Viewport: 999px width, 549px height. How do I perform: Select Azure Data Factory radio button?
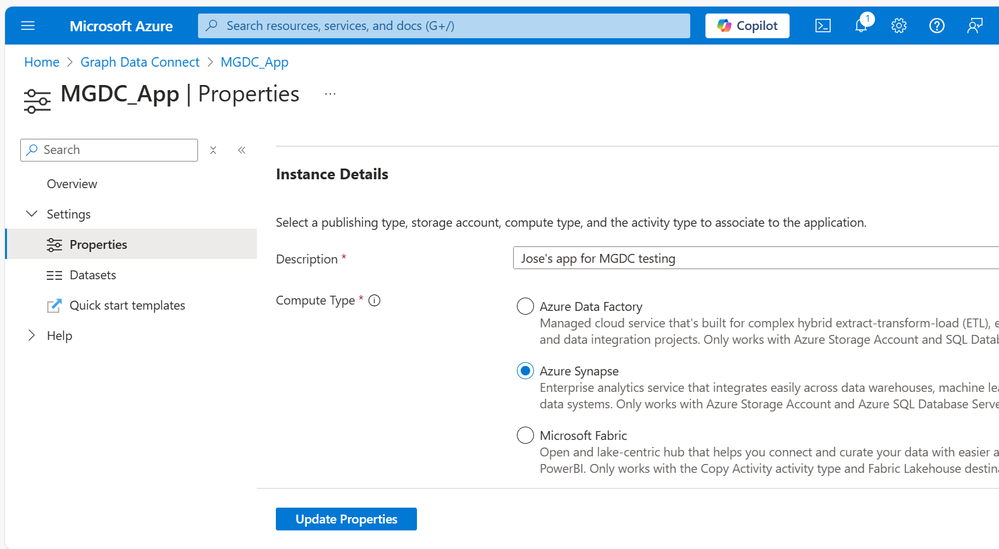click(x=525, y=306)
